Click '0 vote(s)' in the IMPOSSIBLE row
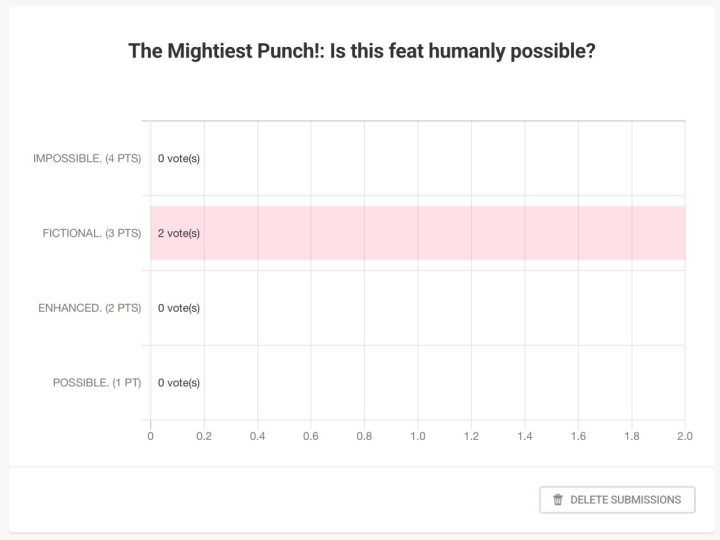Image resolution: width=720 pixels, height=540 pixels. pos(179,158)
